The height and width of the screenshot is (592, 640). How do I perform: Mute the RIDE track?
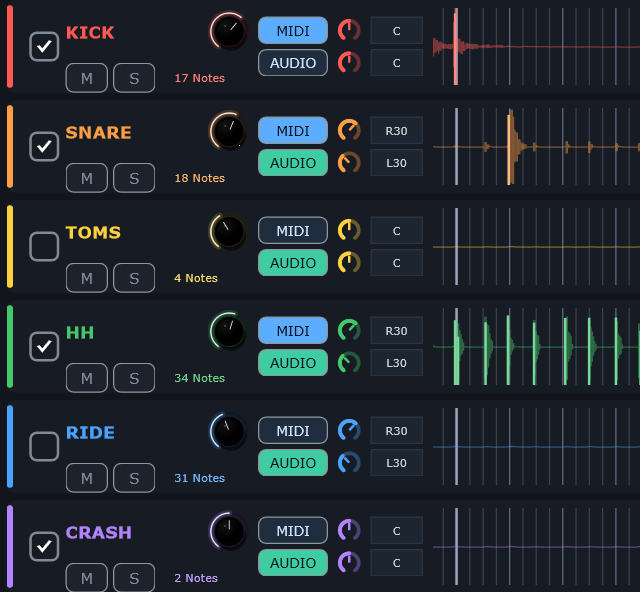click(87, 478)
